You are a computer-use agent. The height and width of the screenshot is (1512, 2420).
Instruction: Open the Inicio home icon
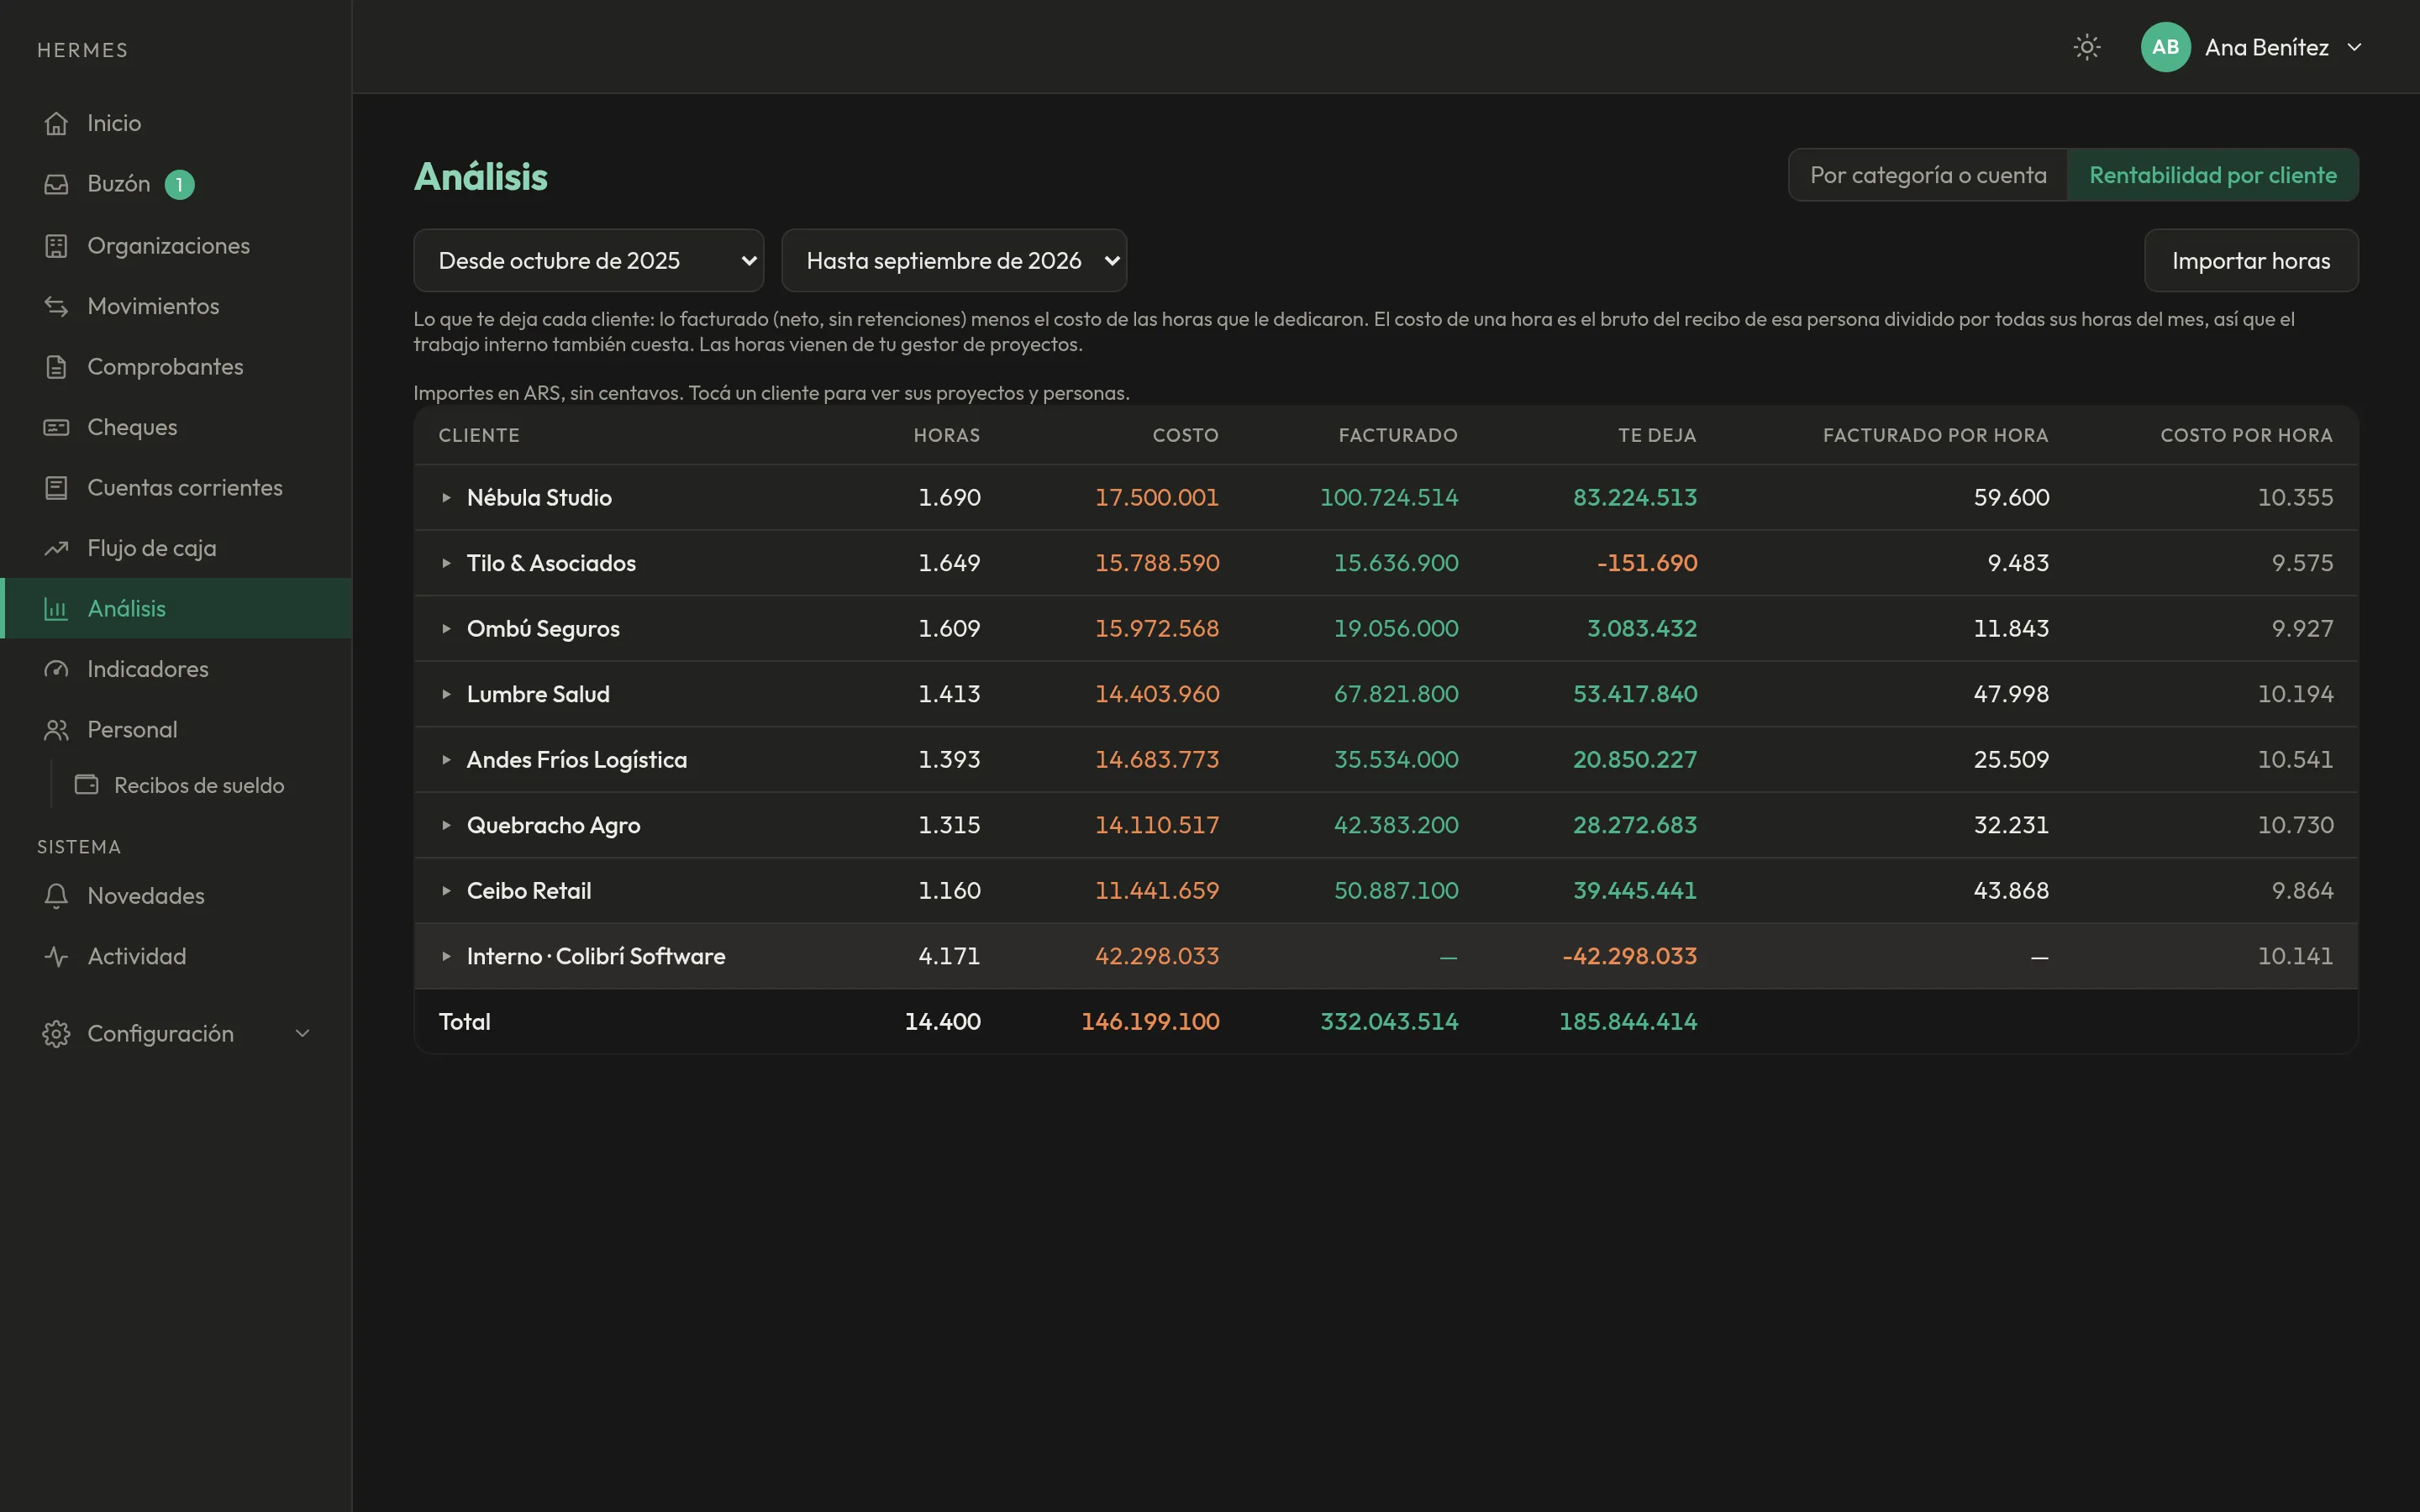click(x=56, y=123)
